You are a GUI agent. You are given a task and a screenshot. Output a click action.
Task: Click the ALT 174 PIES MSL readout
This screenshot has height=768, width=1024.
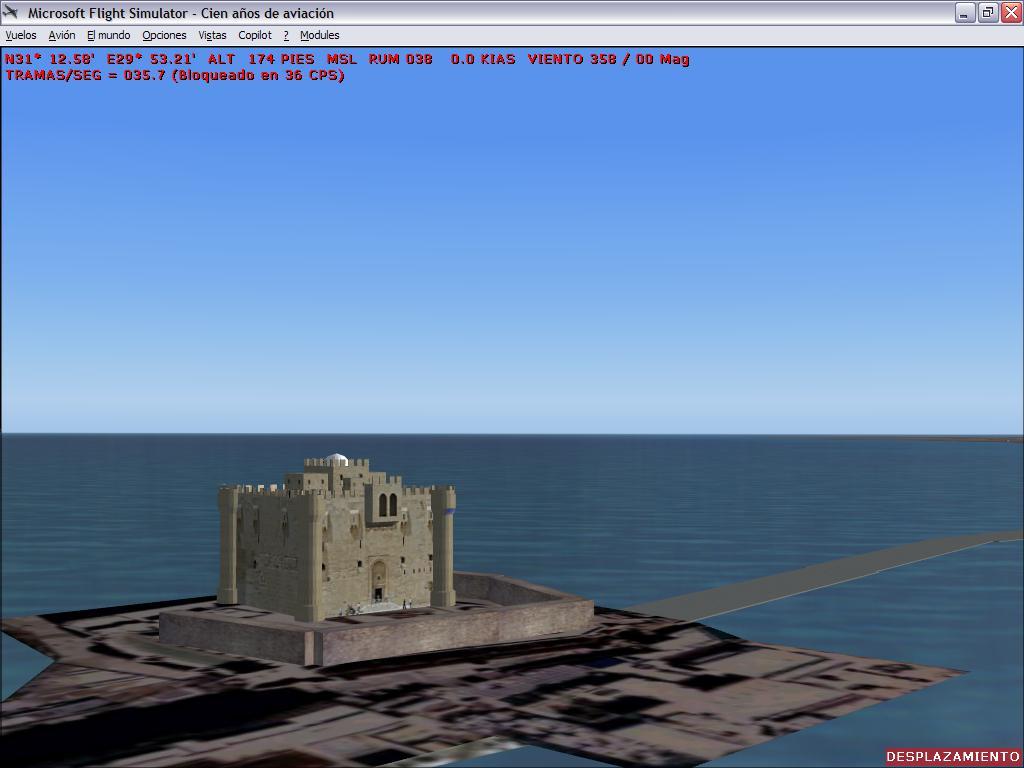pos(282,59)
